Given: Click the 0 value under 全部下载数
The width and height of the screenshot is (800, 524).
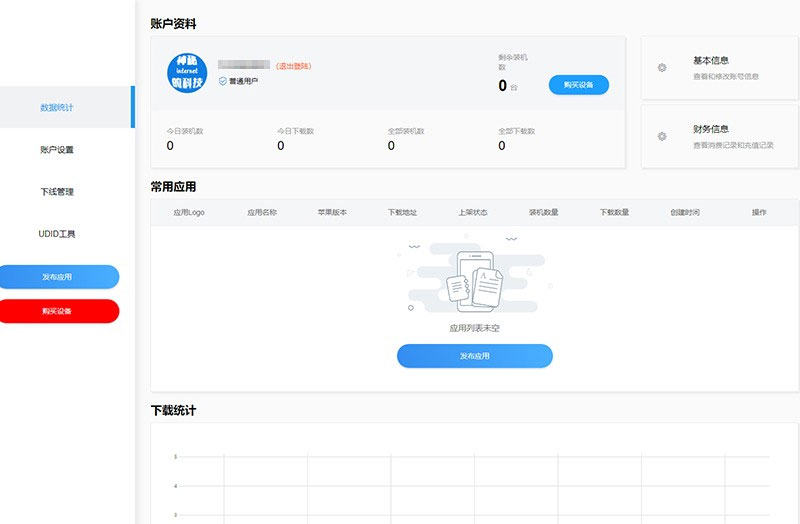Looking at the screenshot, I should (x=502, y=146).
